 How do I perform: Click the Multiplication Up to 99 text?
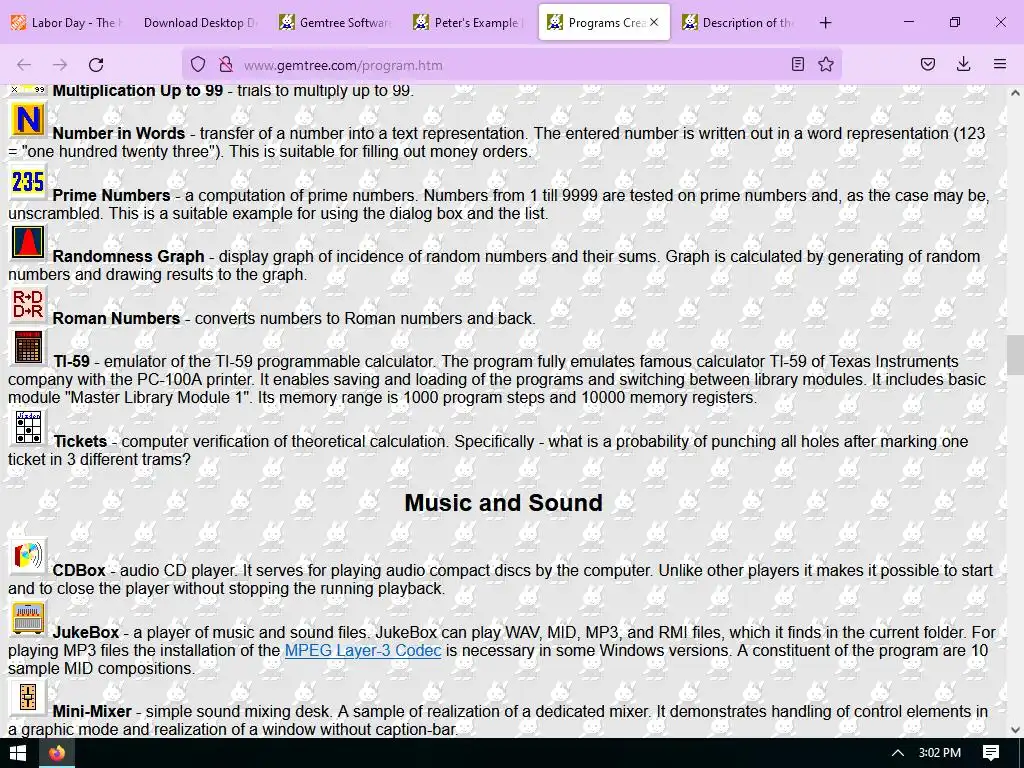coord(138,91)
